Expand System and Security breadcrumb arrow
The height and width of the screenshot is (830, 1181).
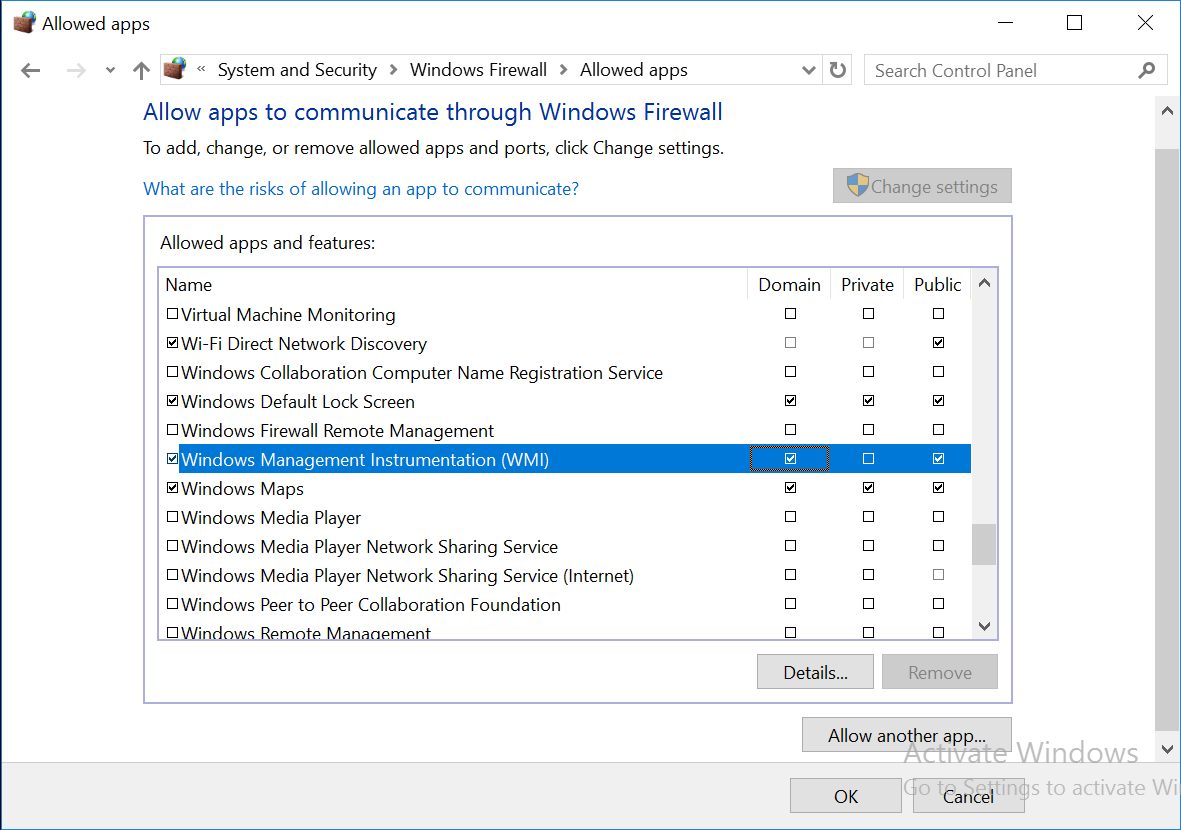[393, 70]
